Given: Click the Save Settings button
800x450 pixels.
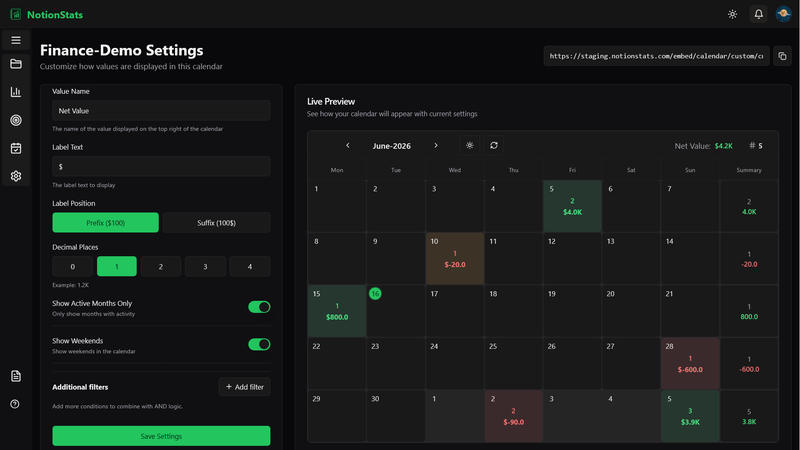Looking at the screenshot, I should pos(161,436).
